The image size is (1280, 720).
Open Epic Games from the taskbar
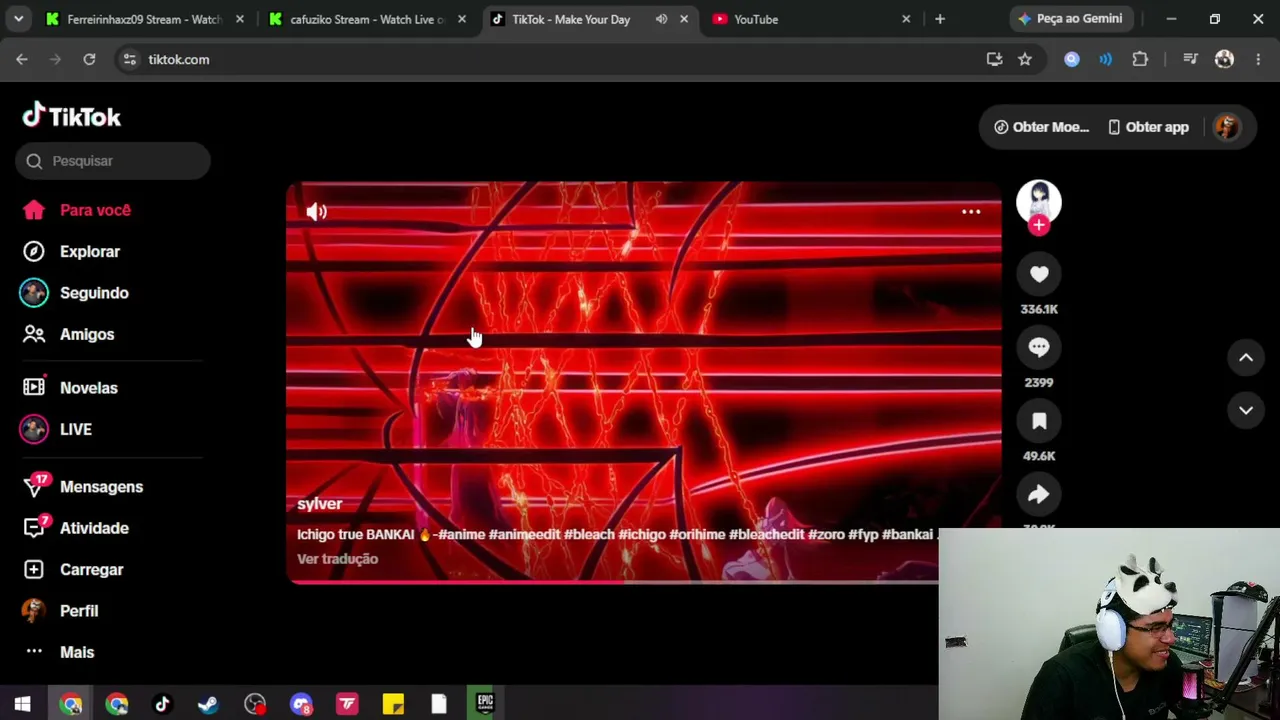point(485,704)
